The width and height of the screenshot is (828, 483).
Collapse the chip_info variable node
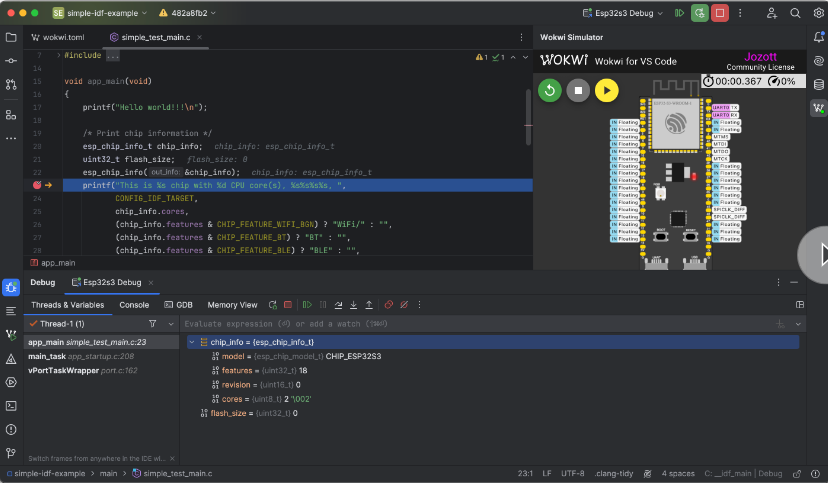(191, 342)
